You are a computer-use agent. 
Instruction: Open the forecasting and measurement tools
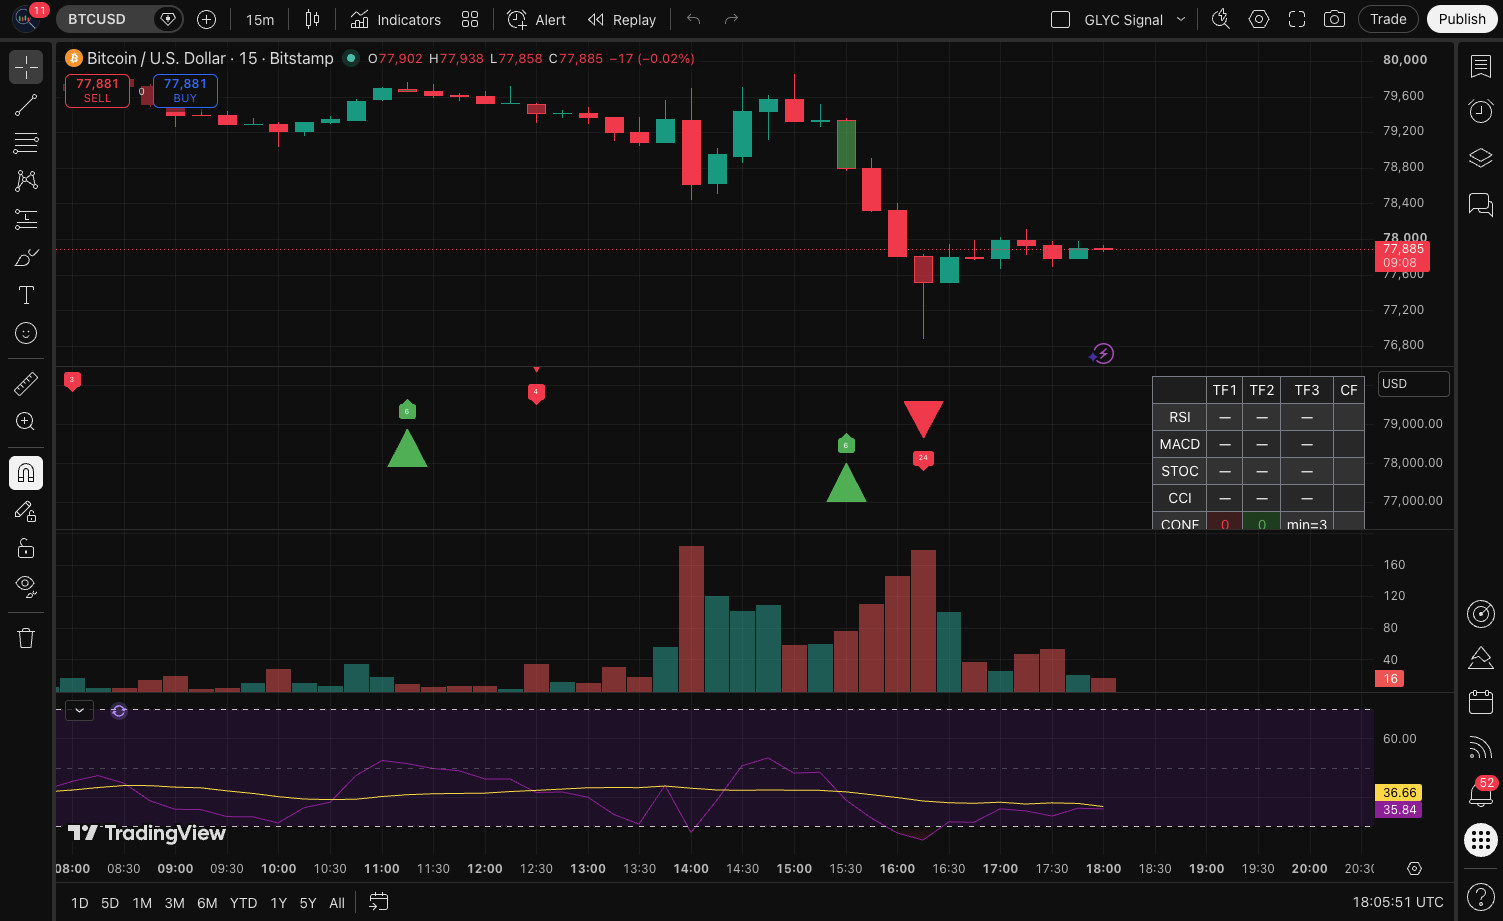(x=26, y=219)
